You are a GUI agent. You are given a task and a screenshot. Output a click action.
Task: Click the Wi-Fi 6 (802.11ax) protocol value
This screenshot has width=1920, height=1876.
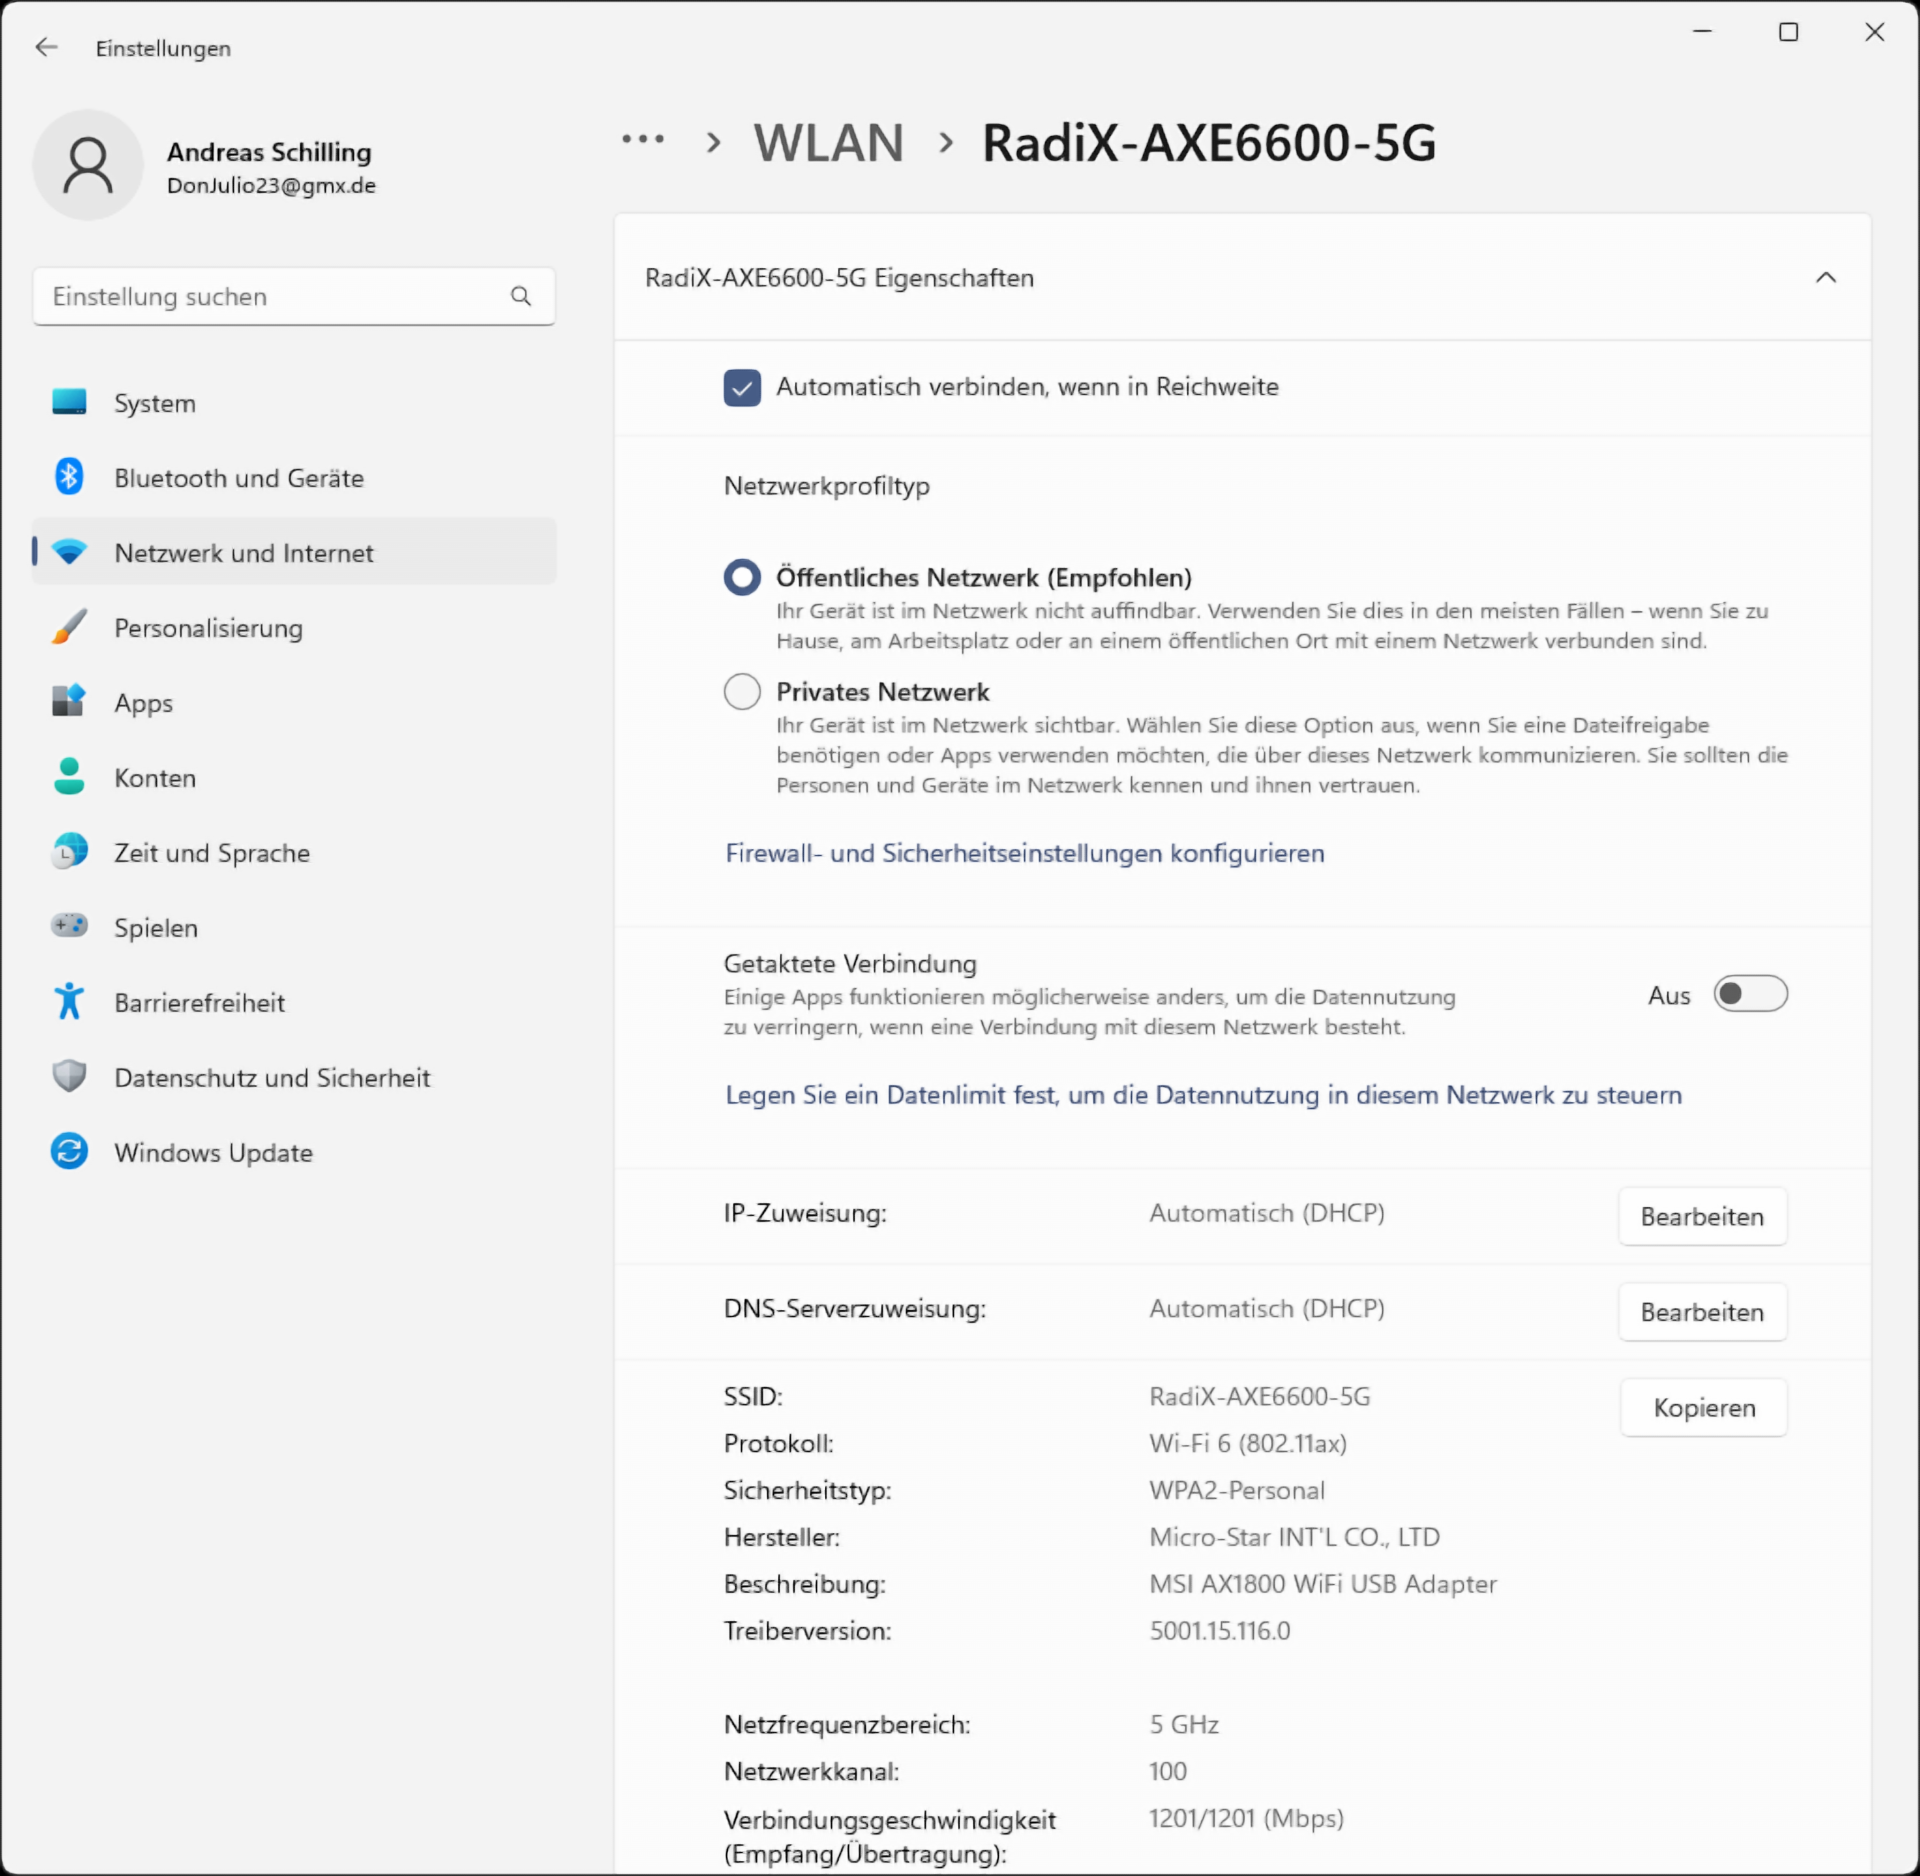[1248, 1443]
